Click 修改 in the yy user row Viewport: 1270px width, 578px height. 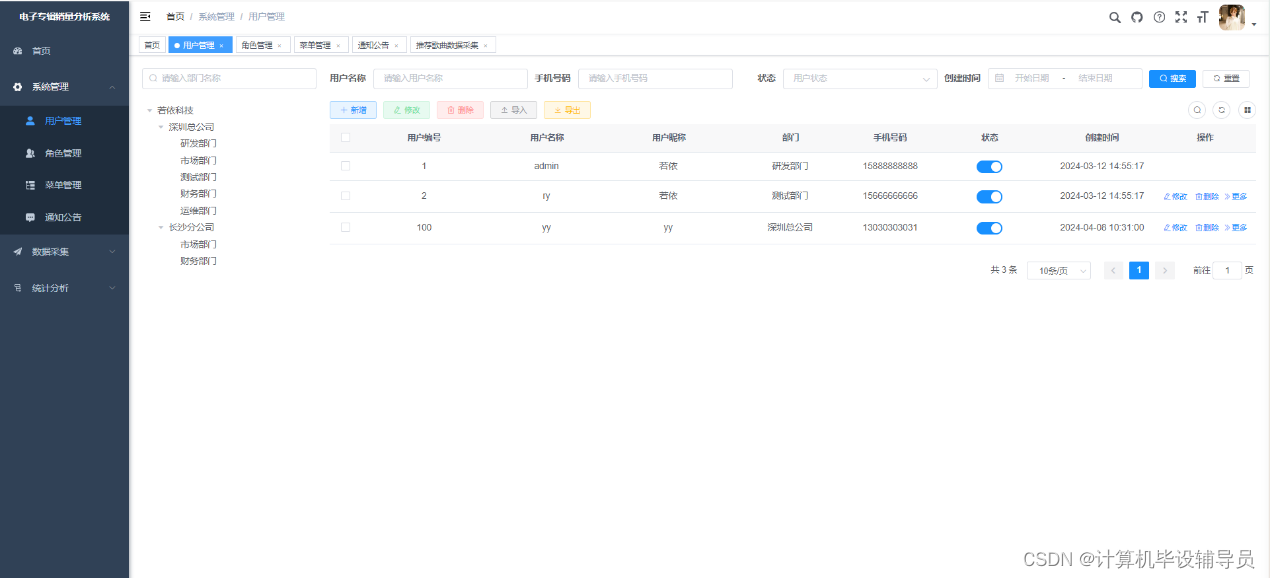click(1175, 228)
